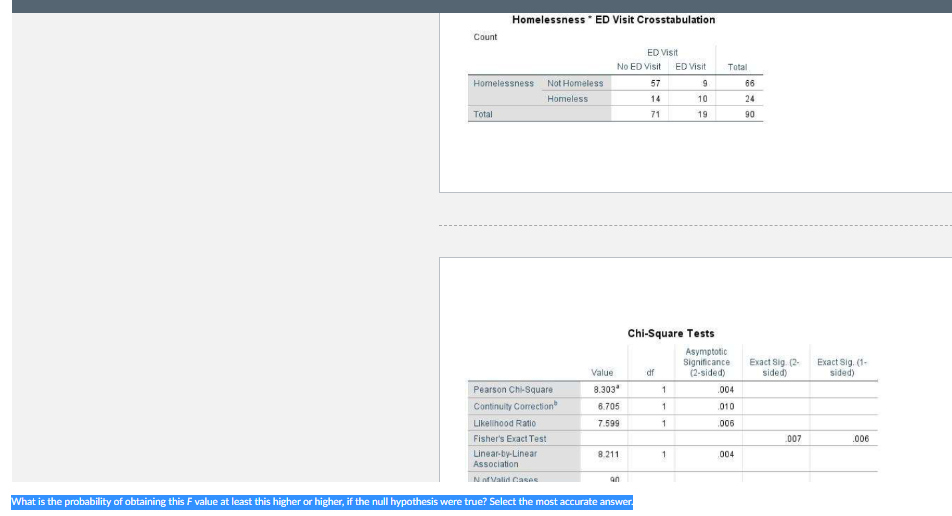Screen dimensions: 952x516
Task: Click the 'Count' label above crosstab
Action: pyautogui.click(x=485, y=37)
